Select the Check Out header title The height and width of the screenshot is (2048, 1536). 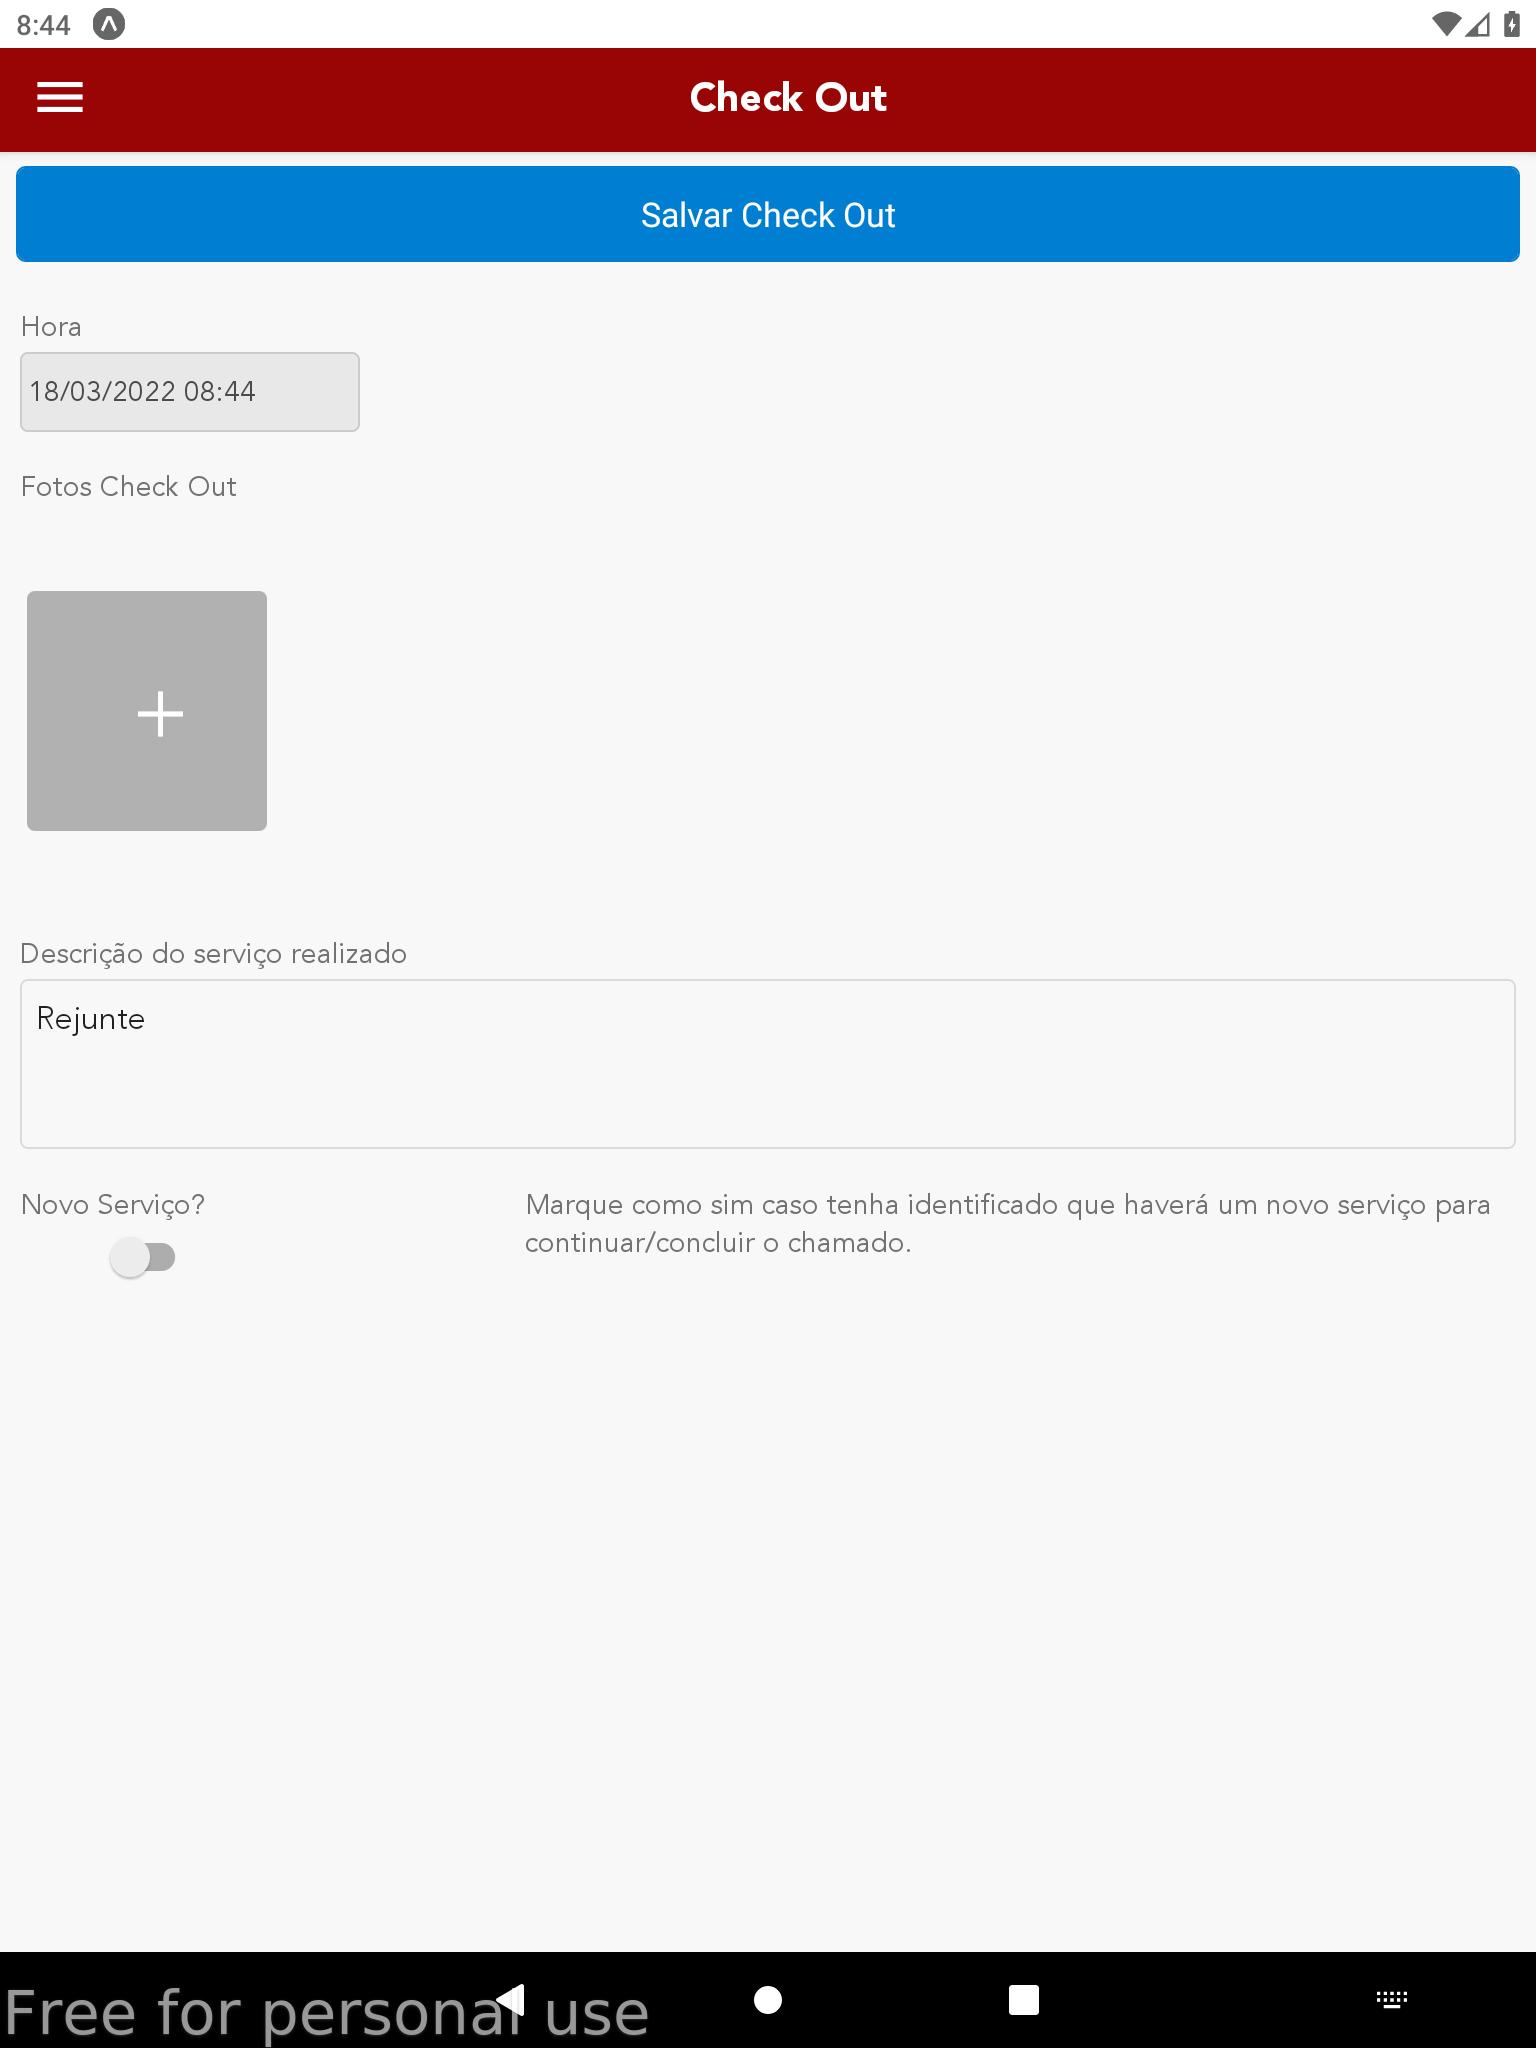pos(788,98)
